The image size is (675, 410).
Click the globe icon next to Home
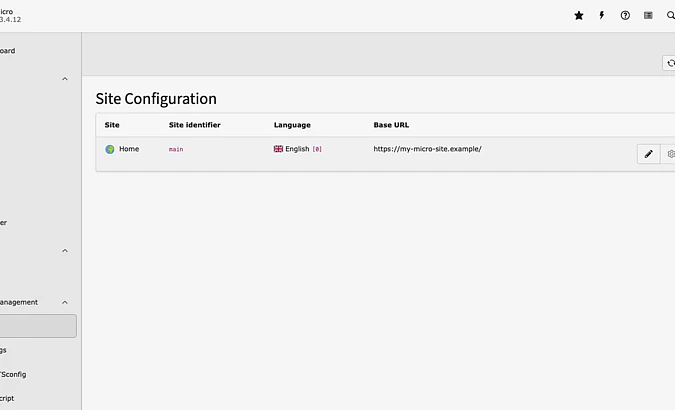click(110, 149)
